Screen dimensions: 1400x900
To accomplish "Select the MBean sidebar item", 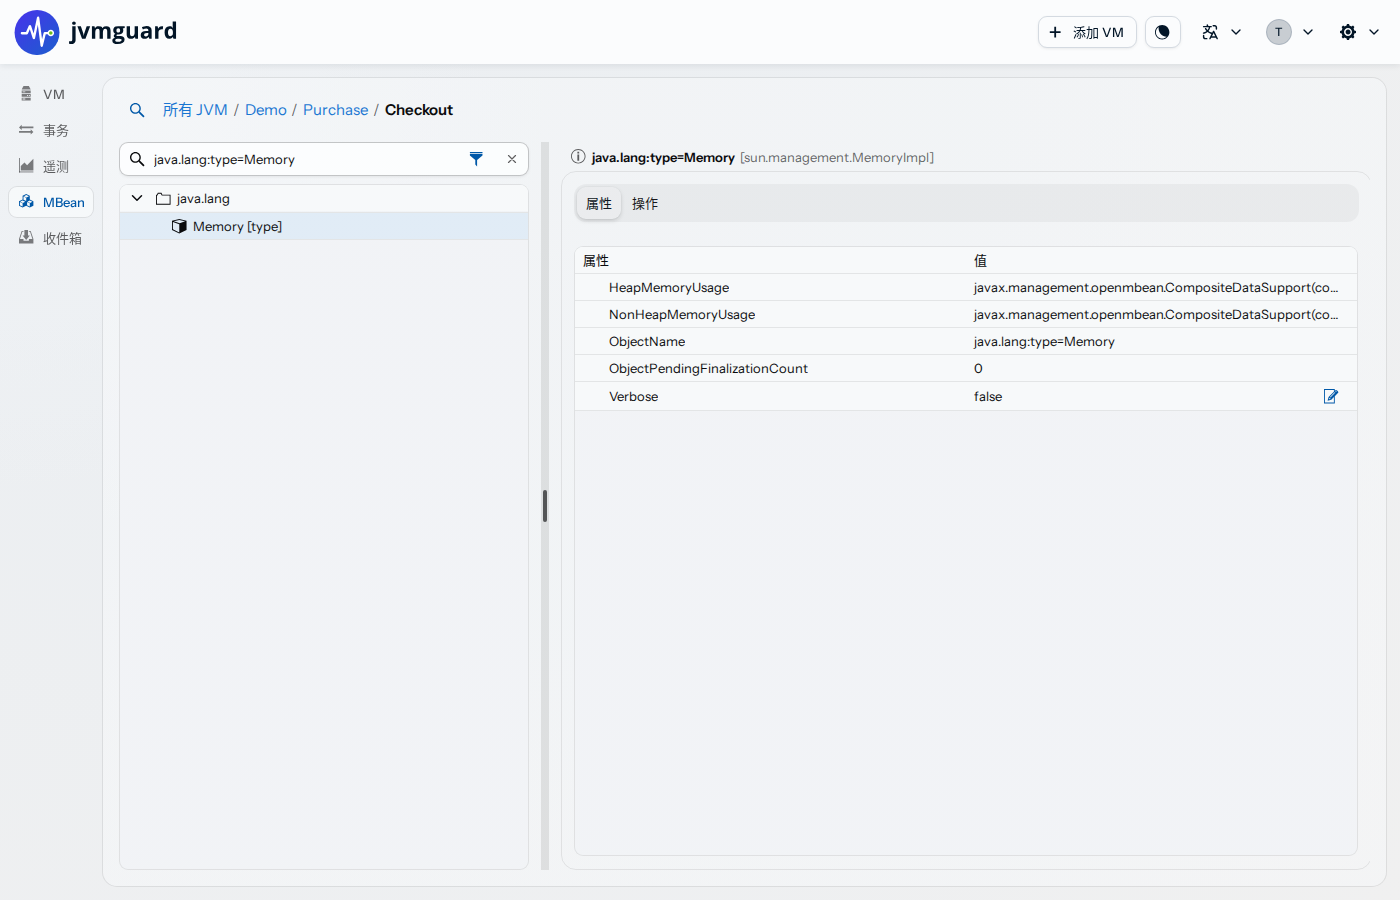I will (51, 202).
